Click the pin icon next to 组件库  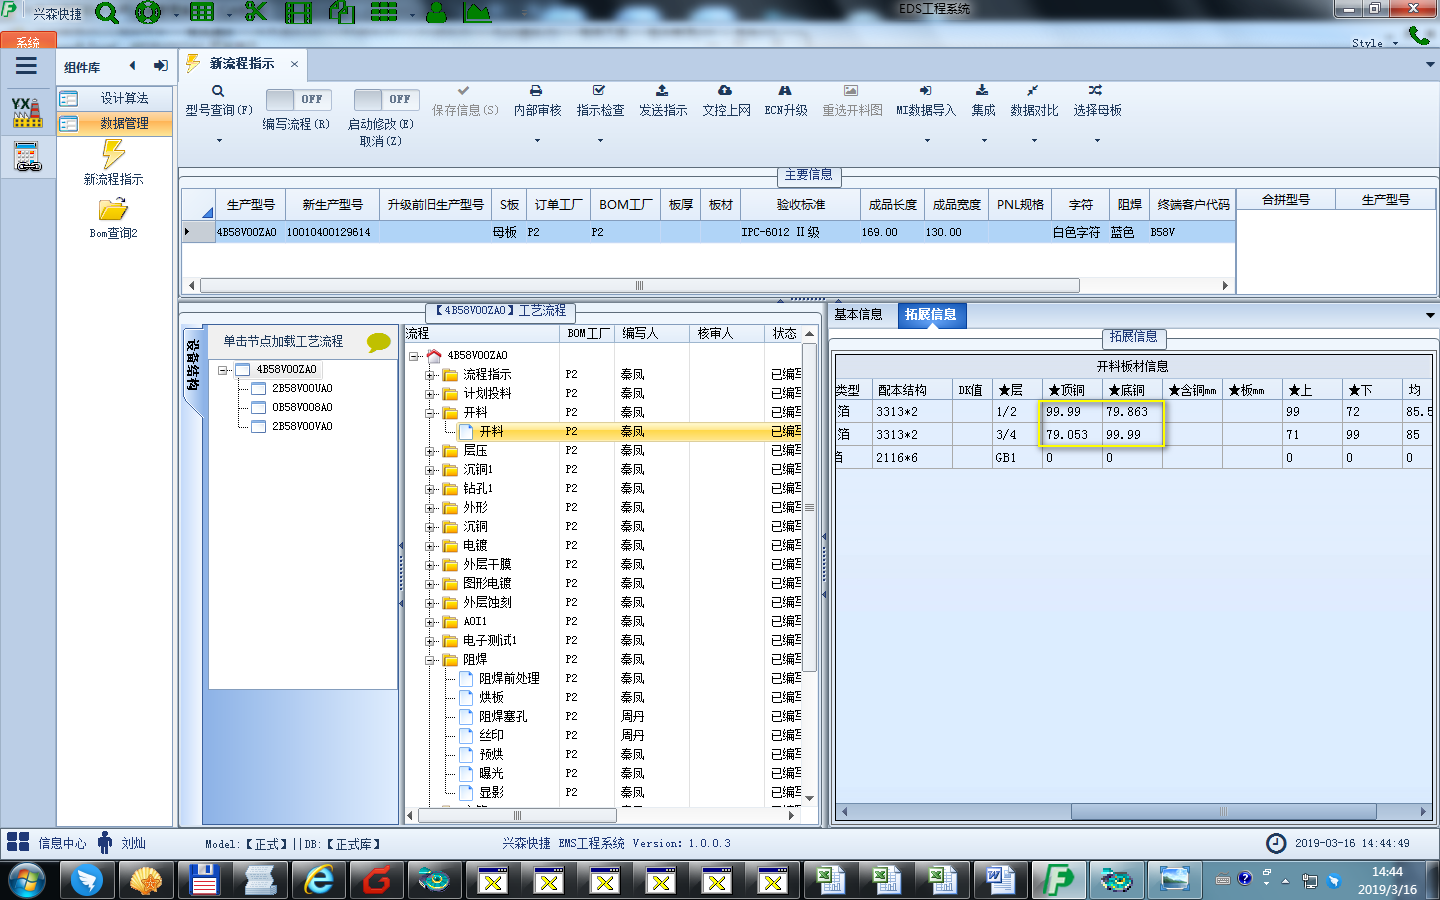[160, 66]
